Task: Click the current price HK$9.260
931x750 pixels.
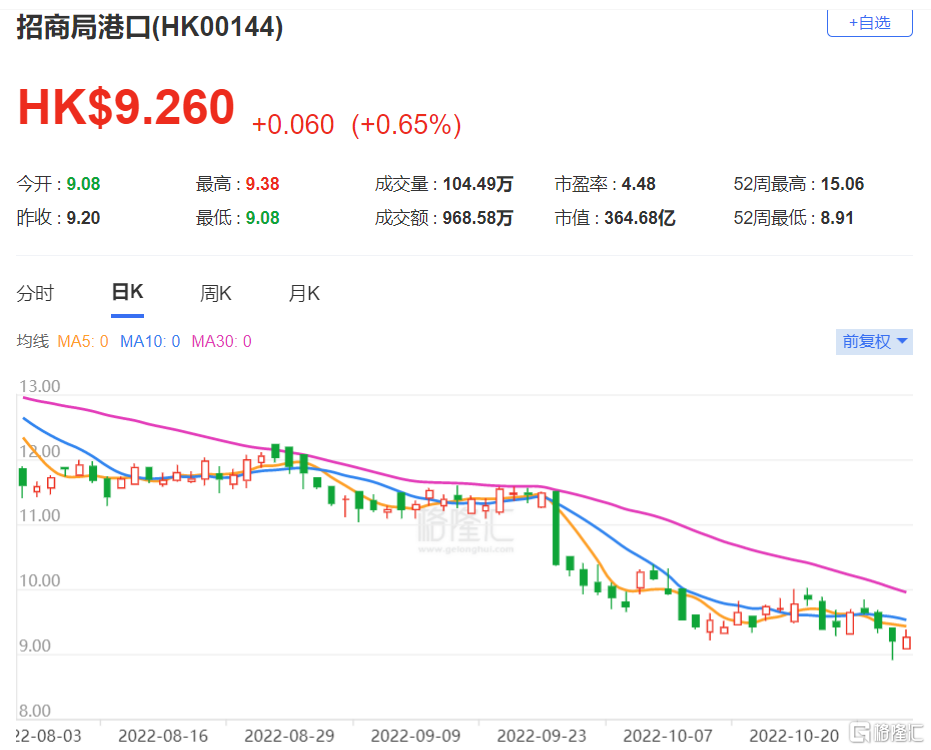Action: [x=126, y=107]
